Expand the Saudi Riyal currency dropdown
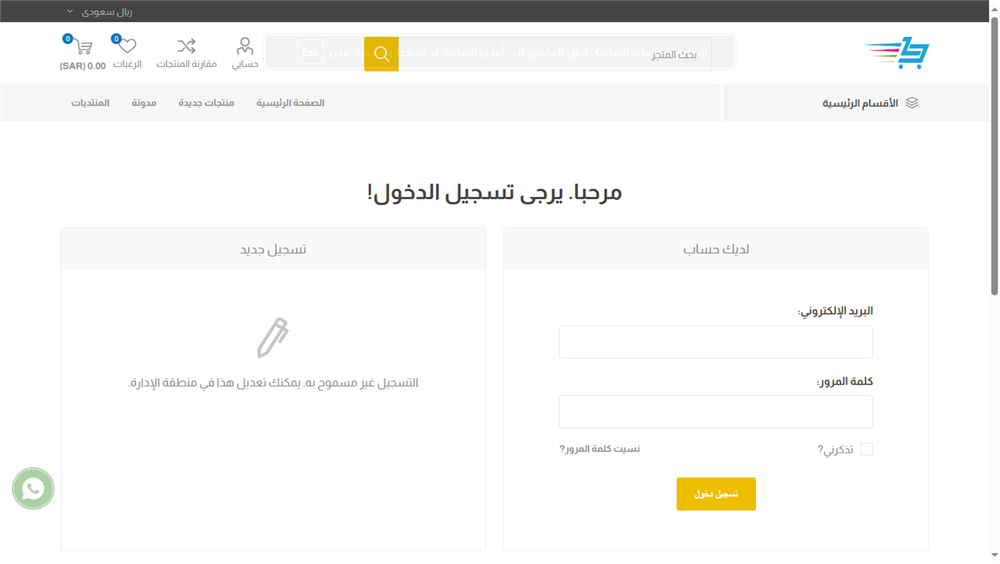 pos(100,12)
